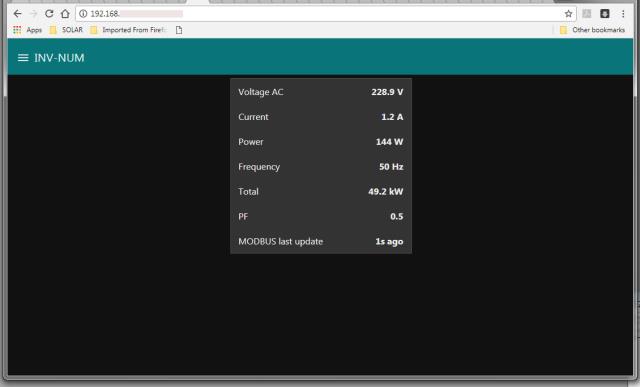The height and width of the screenshot is (387, 640).
Task: Click the Total 49.2 kW value
Action: tap(385, 192)
